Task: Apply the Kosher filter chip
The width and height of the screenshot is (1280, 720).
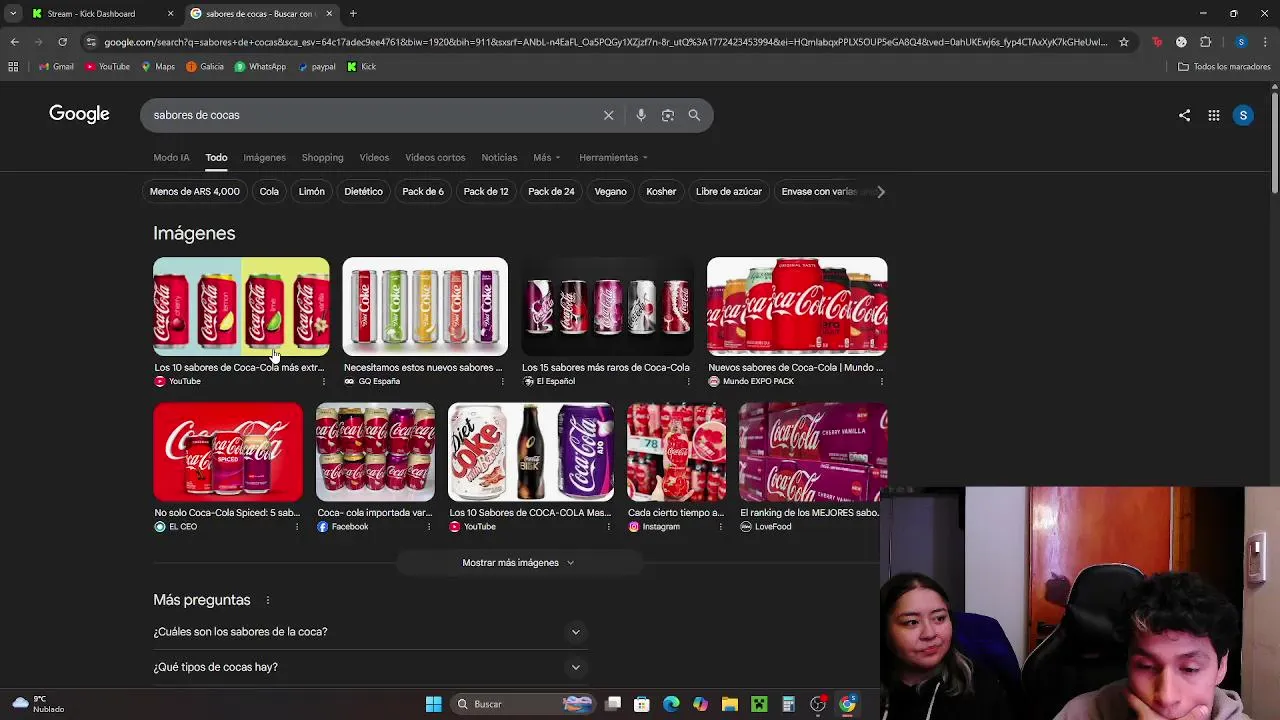Action: 661,191
